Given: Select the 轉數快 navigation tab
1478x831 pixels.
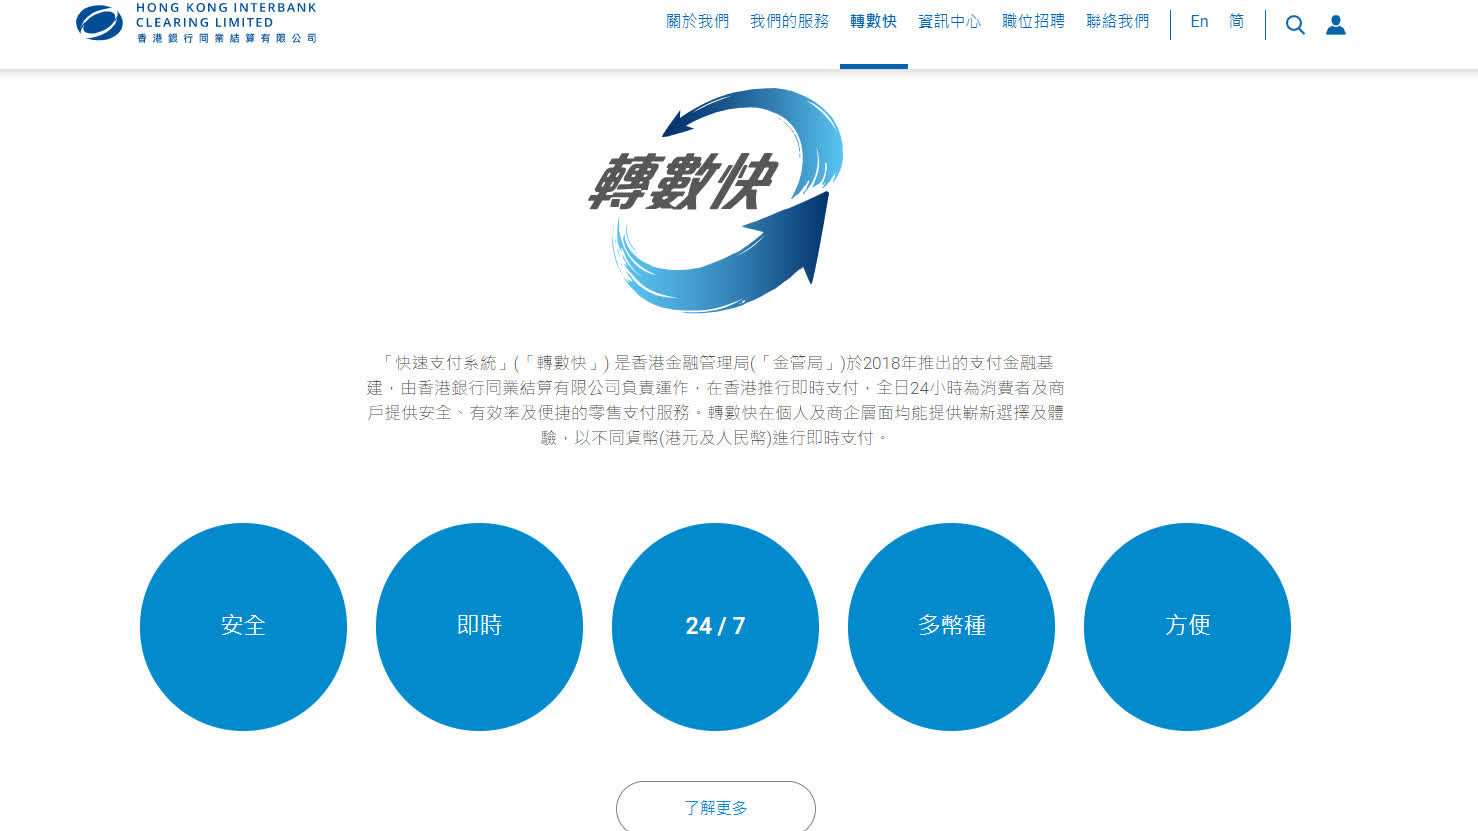Looking at the screenshot, I should pos(873,21).
